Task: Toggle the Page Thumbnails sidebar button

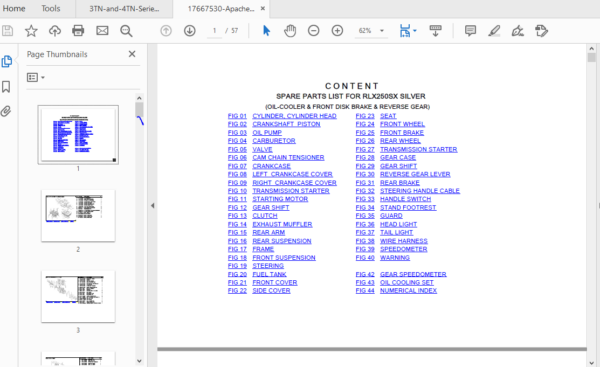Action: pyautogui.click(x=7, y=61)
